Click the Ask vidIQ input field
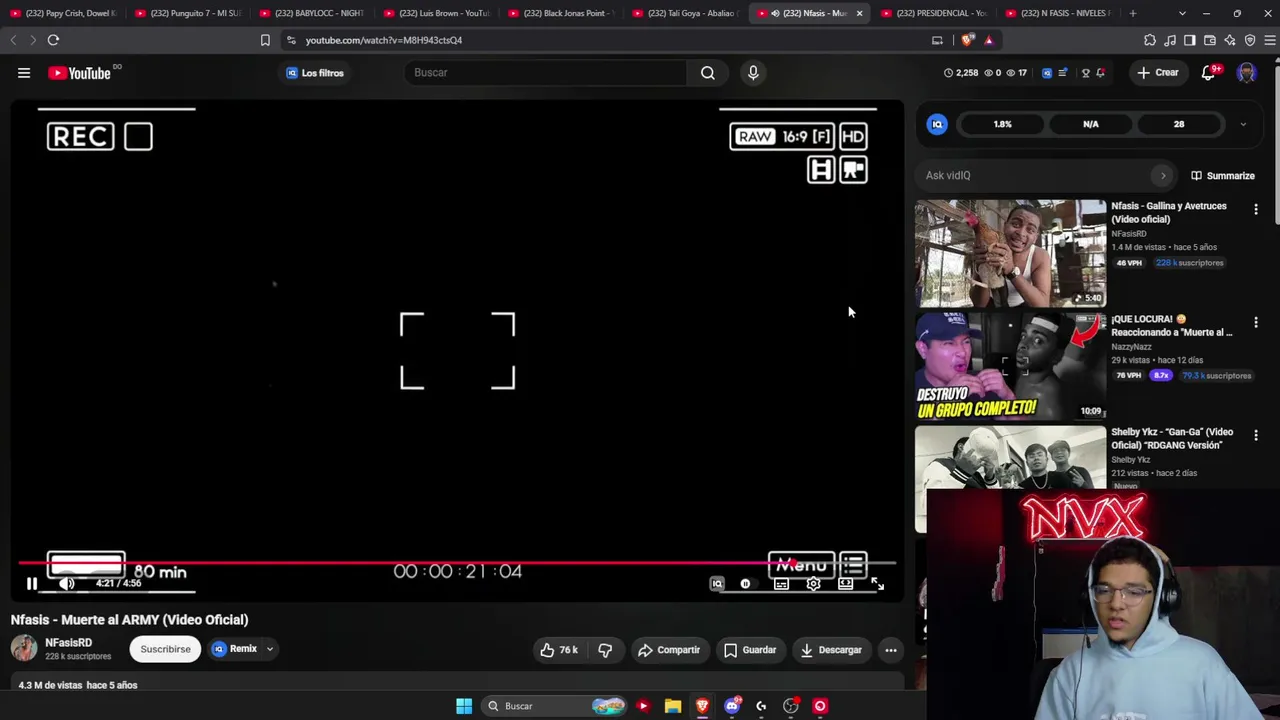Screen dimensions: 1280x720 1047,175
